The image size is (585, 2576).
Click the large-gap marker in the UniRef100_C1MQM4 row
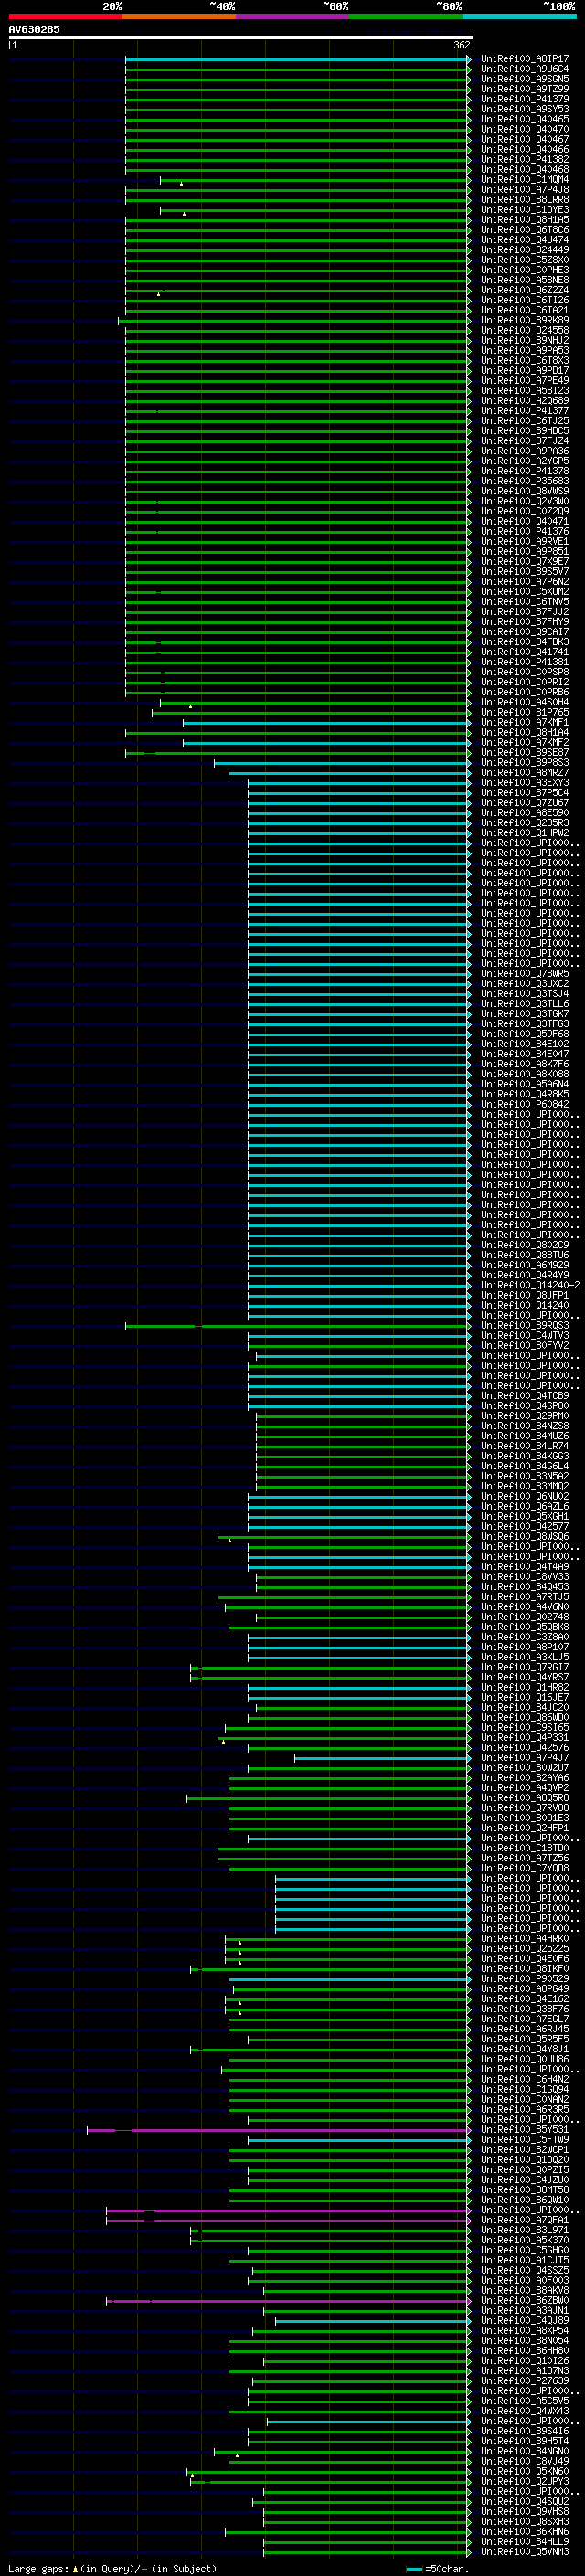click(x=181, y=184)
